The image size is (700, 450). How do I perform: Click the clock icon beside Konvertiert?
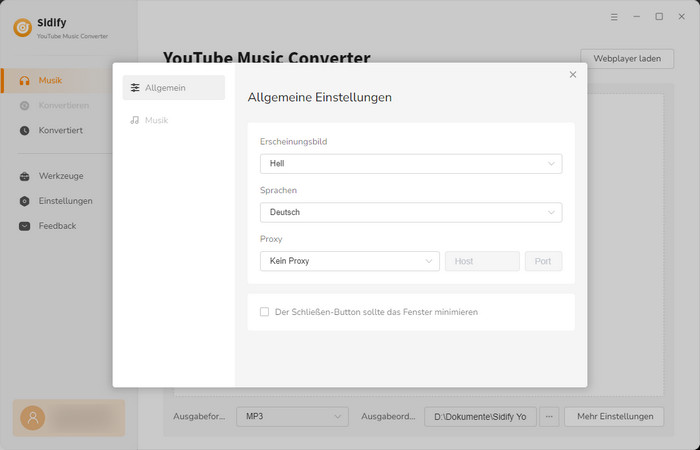pyautogui.click(x=25, y=131)
